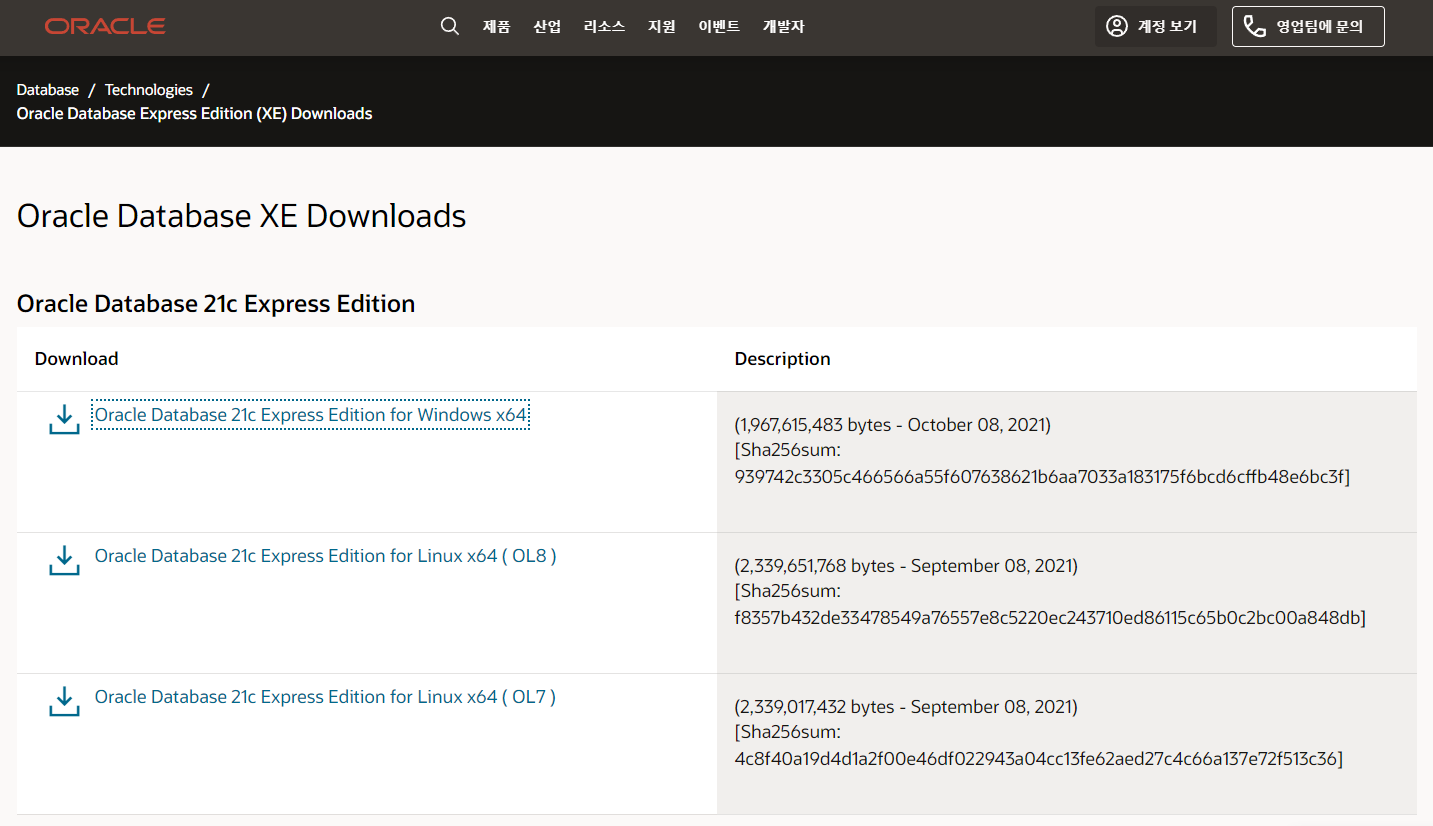1433x826 pixels.
Task: Open the search magnifier icon
Action: tap(450, 26)
